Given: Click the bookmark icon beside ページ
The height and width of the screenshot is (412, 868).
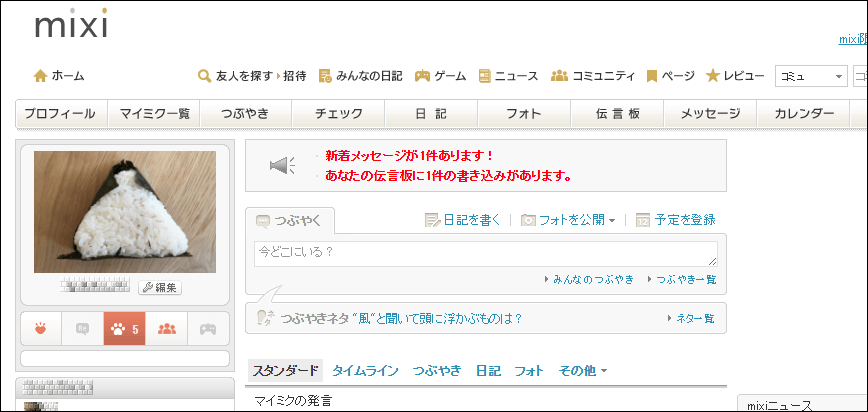Looking at the screenshot, I should pyautogui.click(x=652, y=76).
